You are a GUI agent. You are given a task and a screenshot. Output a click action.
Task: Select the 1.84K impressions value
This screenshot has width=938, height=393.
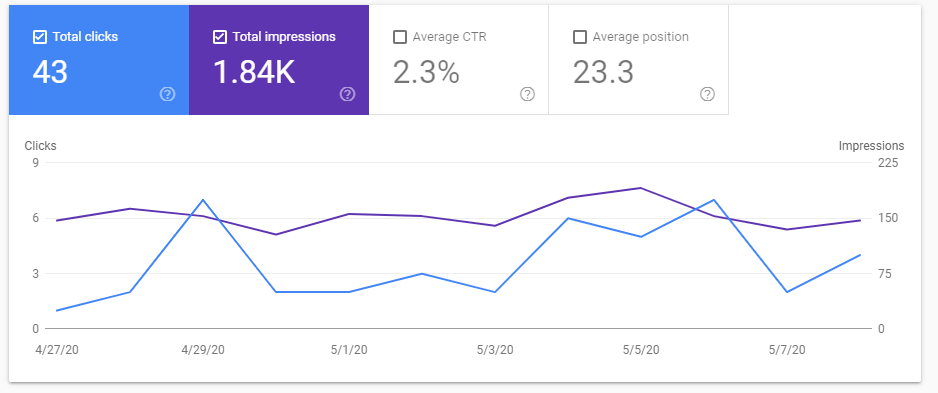coord(254,72)
